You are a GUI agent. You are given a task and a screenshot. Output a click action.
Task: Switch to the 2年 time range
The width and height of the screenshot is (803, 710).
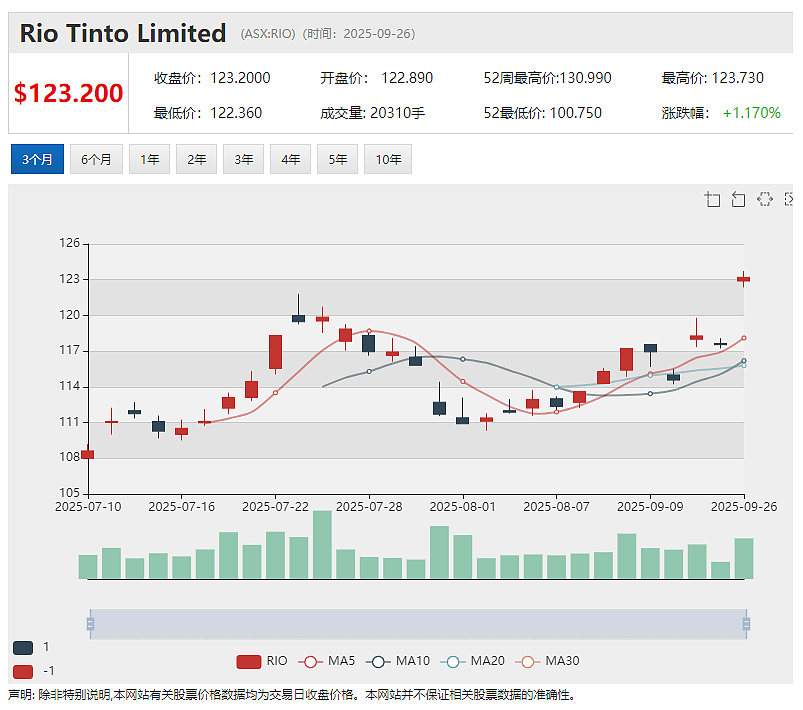[x=197, y=159]
